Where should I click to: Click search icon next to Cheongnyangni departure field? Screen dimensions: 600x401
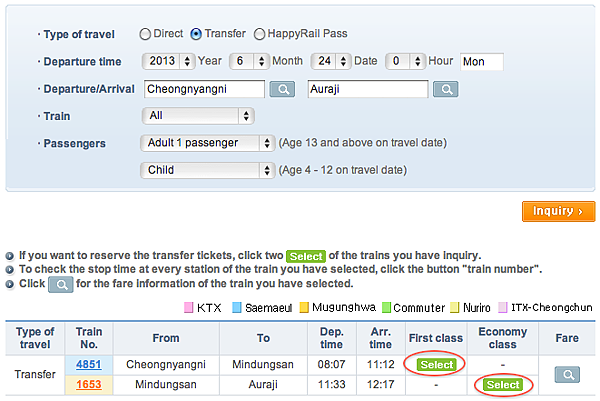click(x=282, y=89)
